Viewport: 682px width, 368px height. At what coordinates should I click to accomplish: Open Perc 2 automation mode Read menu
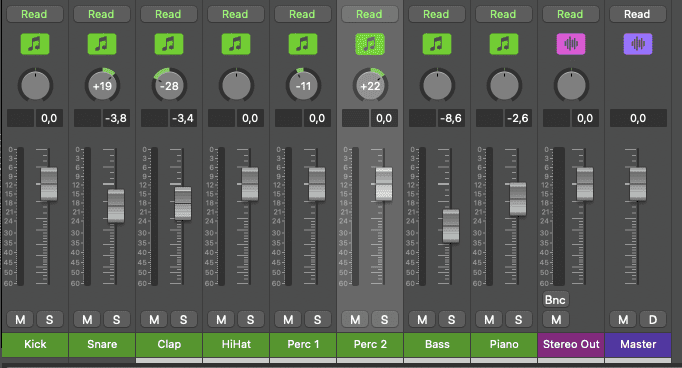click(370, 14)
